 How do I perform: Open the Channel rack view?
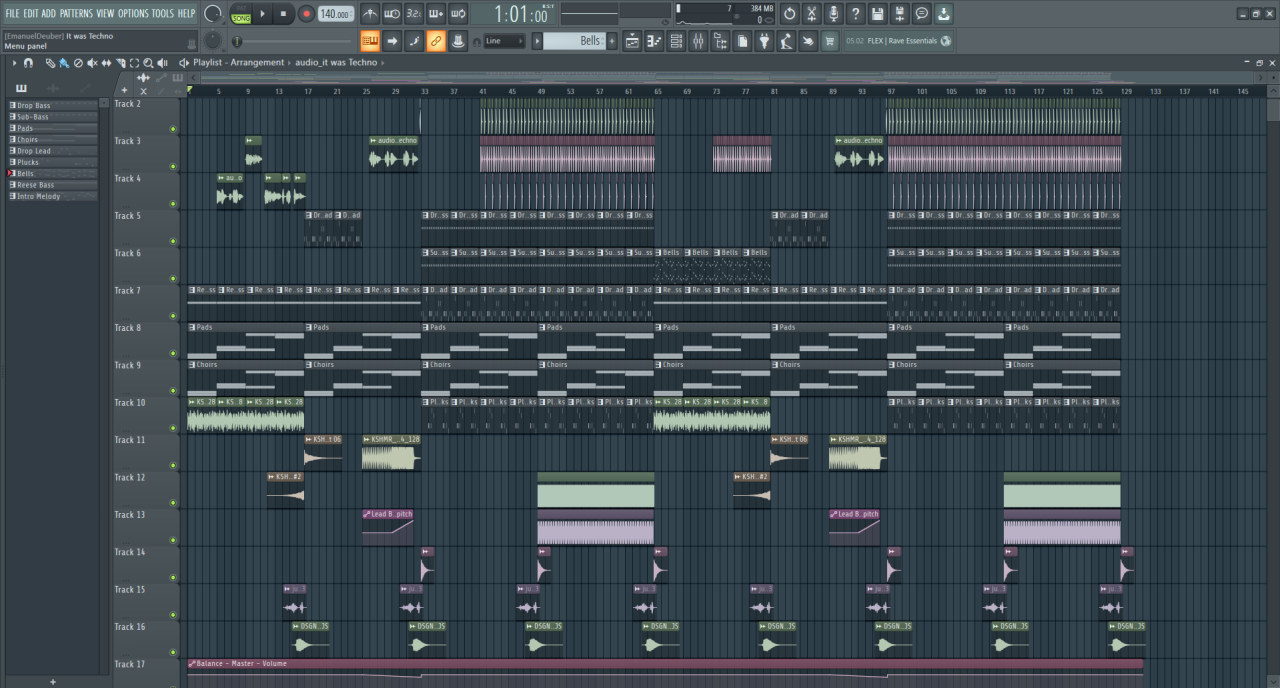click(x=676, y=41)
